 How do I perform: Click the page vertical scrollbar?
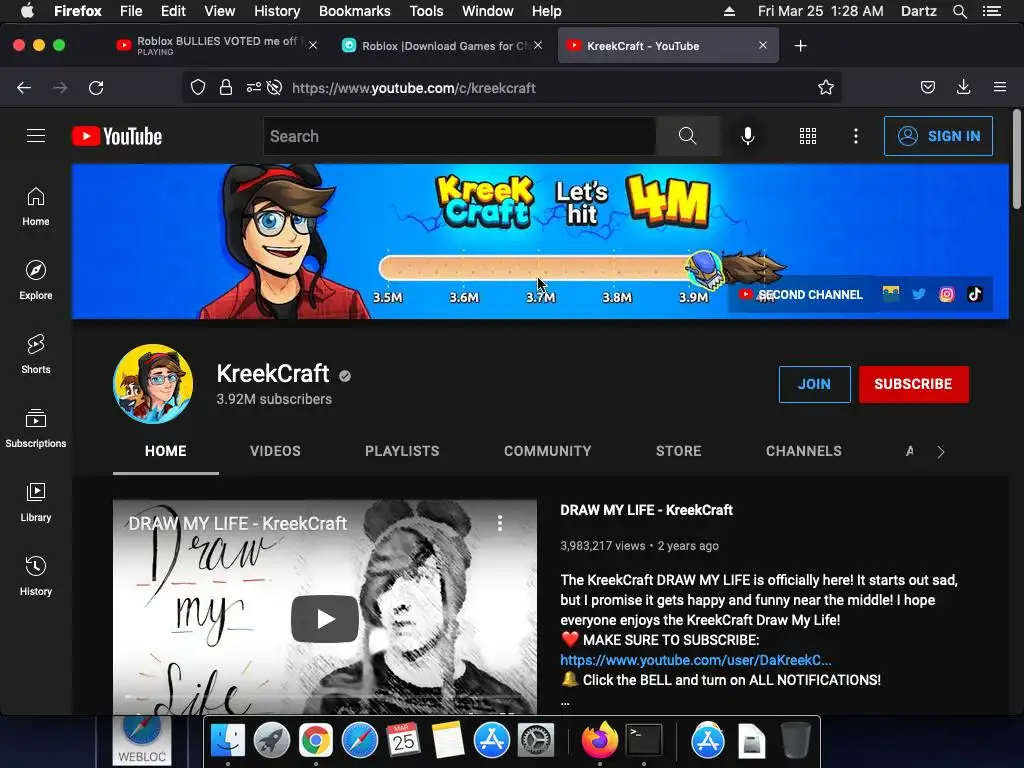point(1016,160)
